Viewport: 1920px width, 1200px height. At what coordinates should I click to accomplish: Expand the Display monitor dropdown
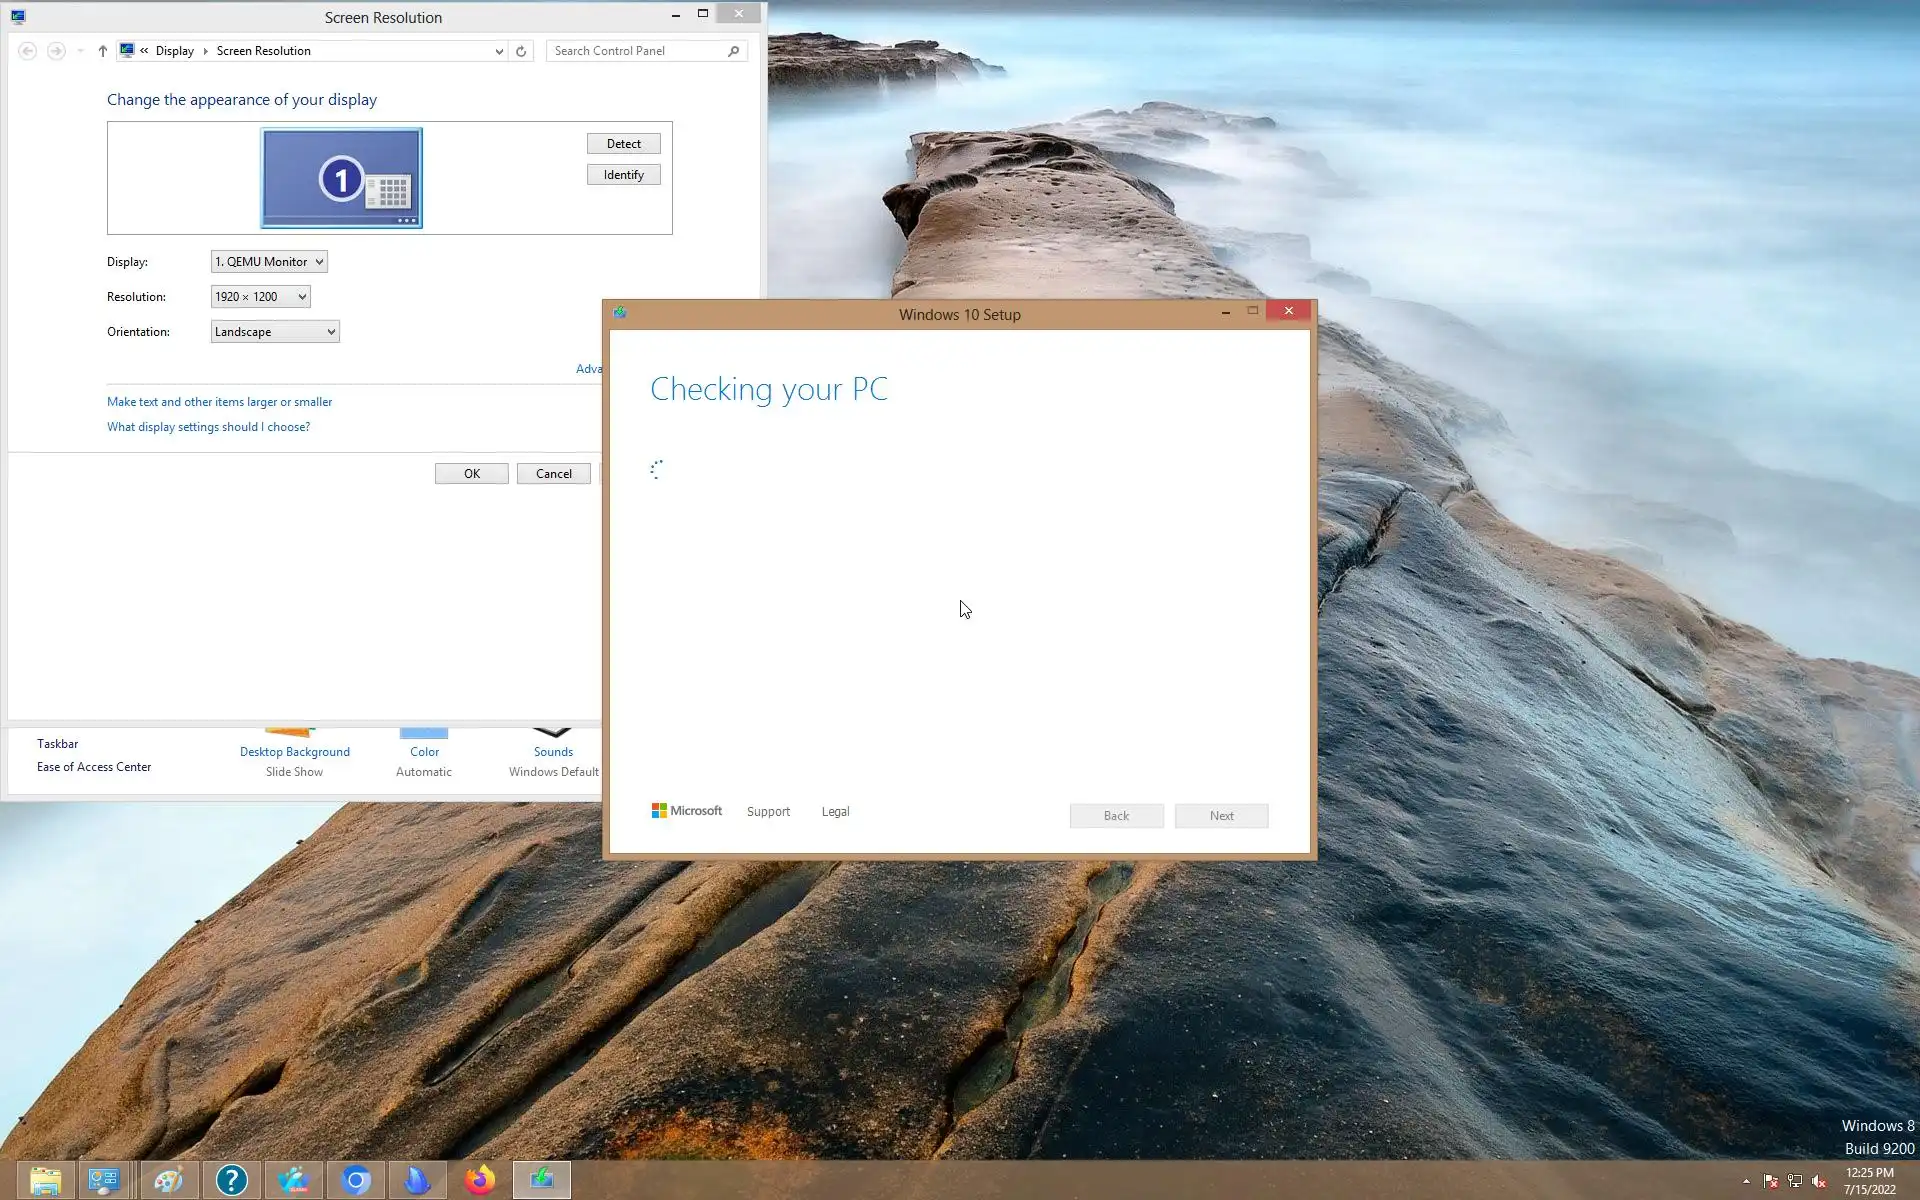(x=269, y=262)
